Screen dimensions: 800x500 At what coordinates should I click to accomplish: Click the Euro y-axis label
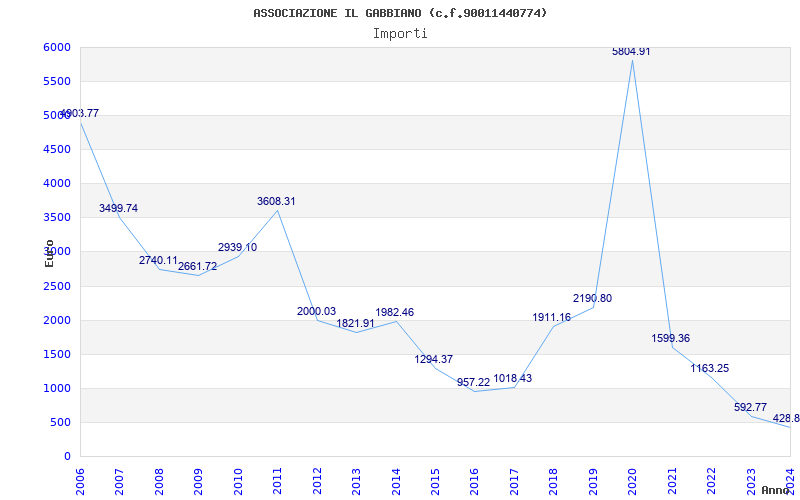point(49,253)
